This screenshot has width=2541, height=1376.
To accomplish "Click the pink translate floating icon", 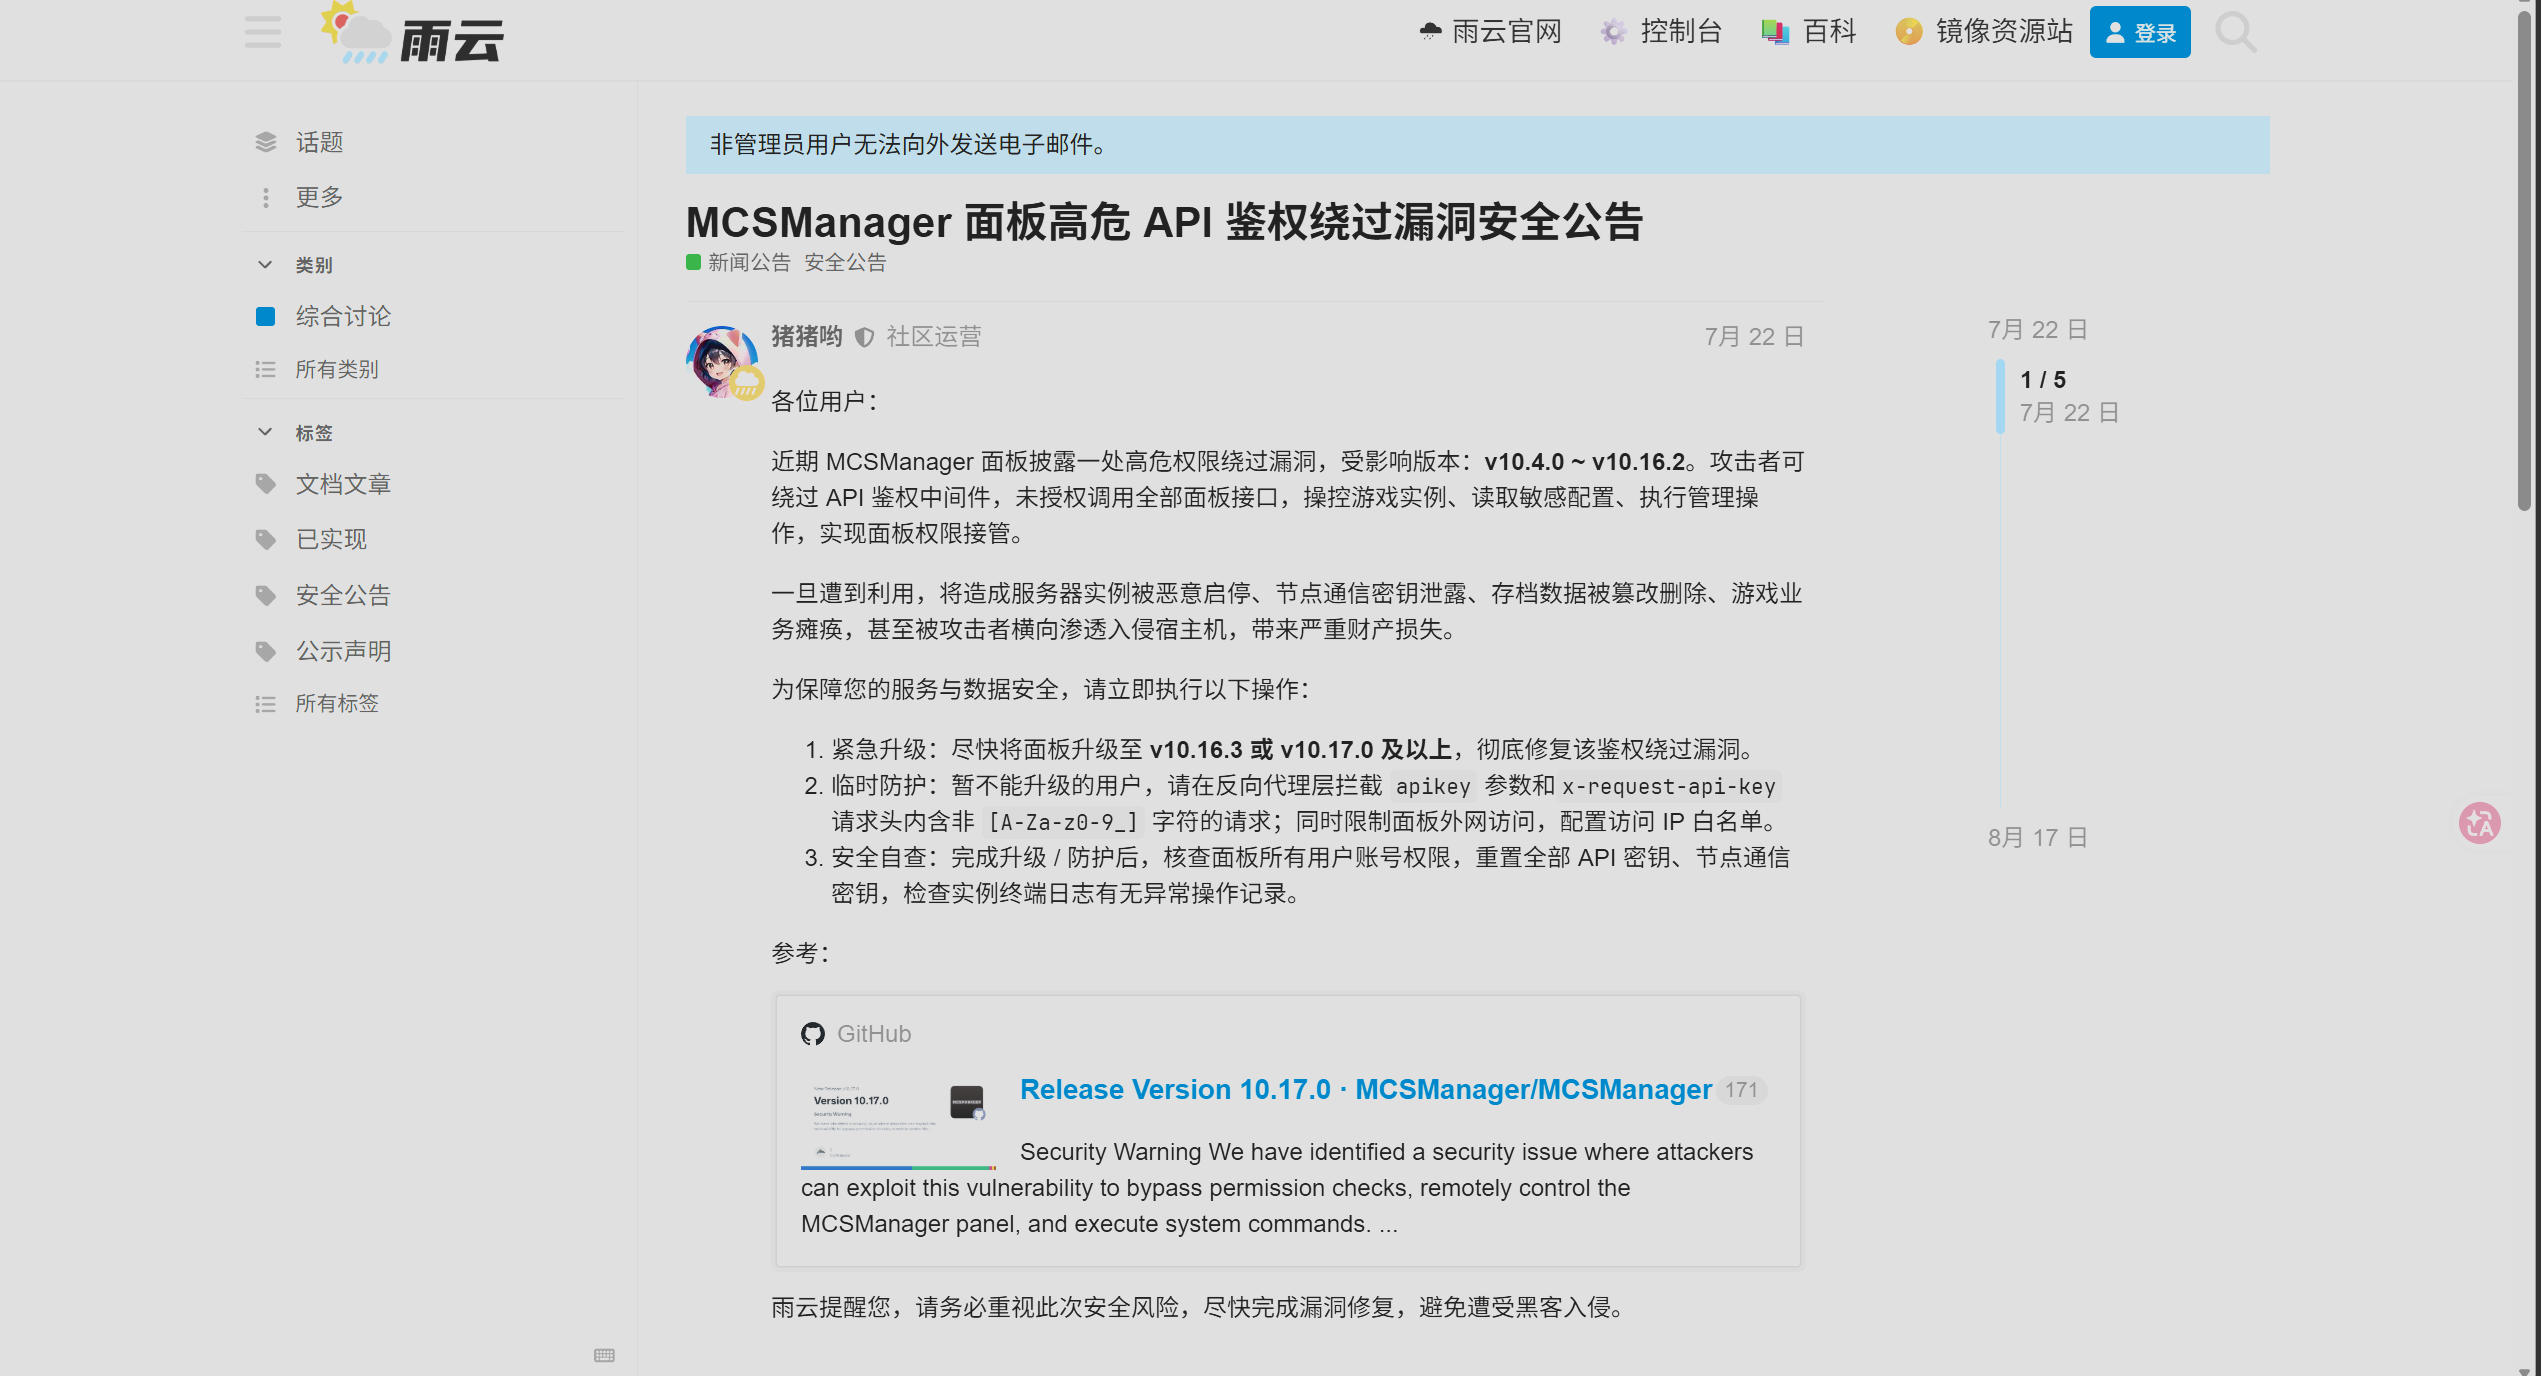I will coord(2479,823).
